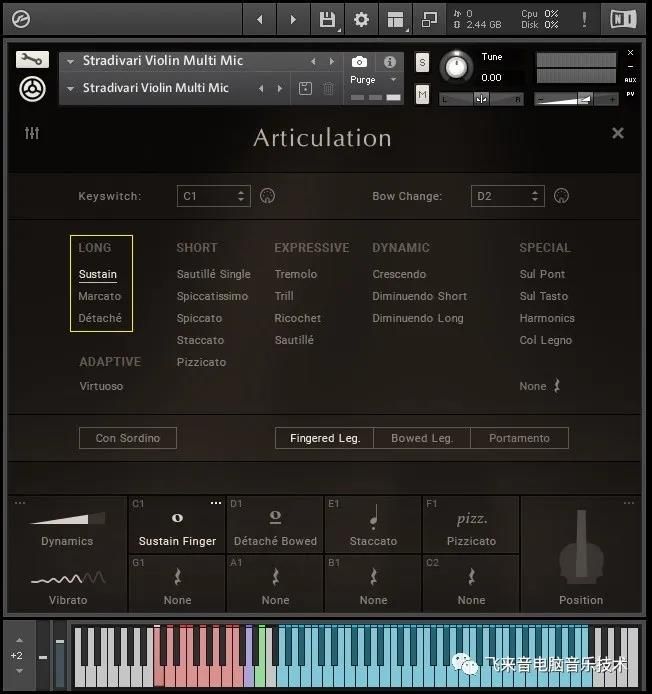The height and width of the screenshot is (694, 652).
Task: Toggle PV performance view
Action: click(x=630, y=94)
